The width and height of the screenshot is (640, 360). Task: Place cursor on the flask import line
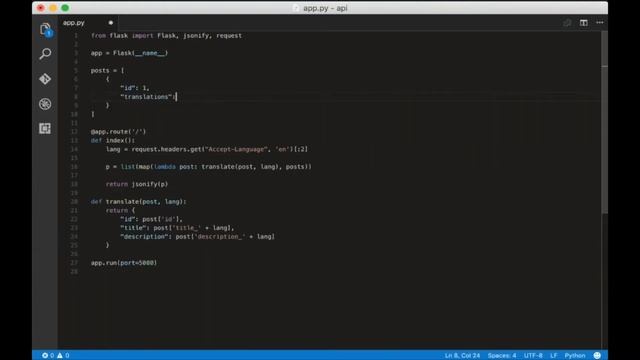point(166,36)
